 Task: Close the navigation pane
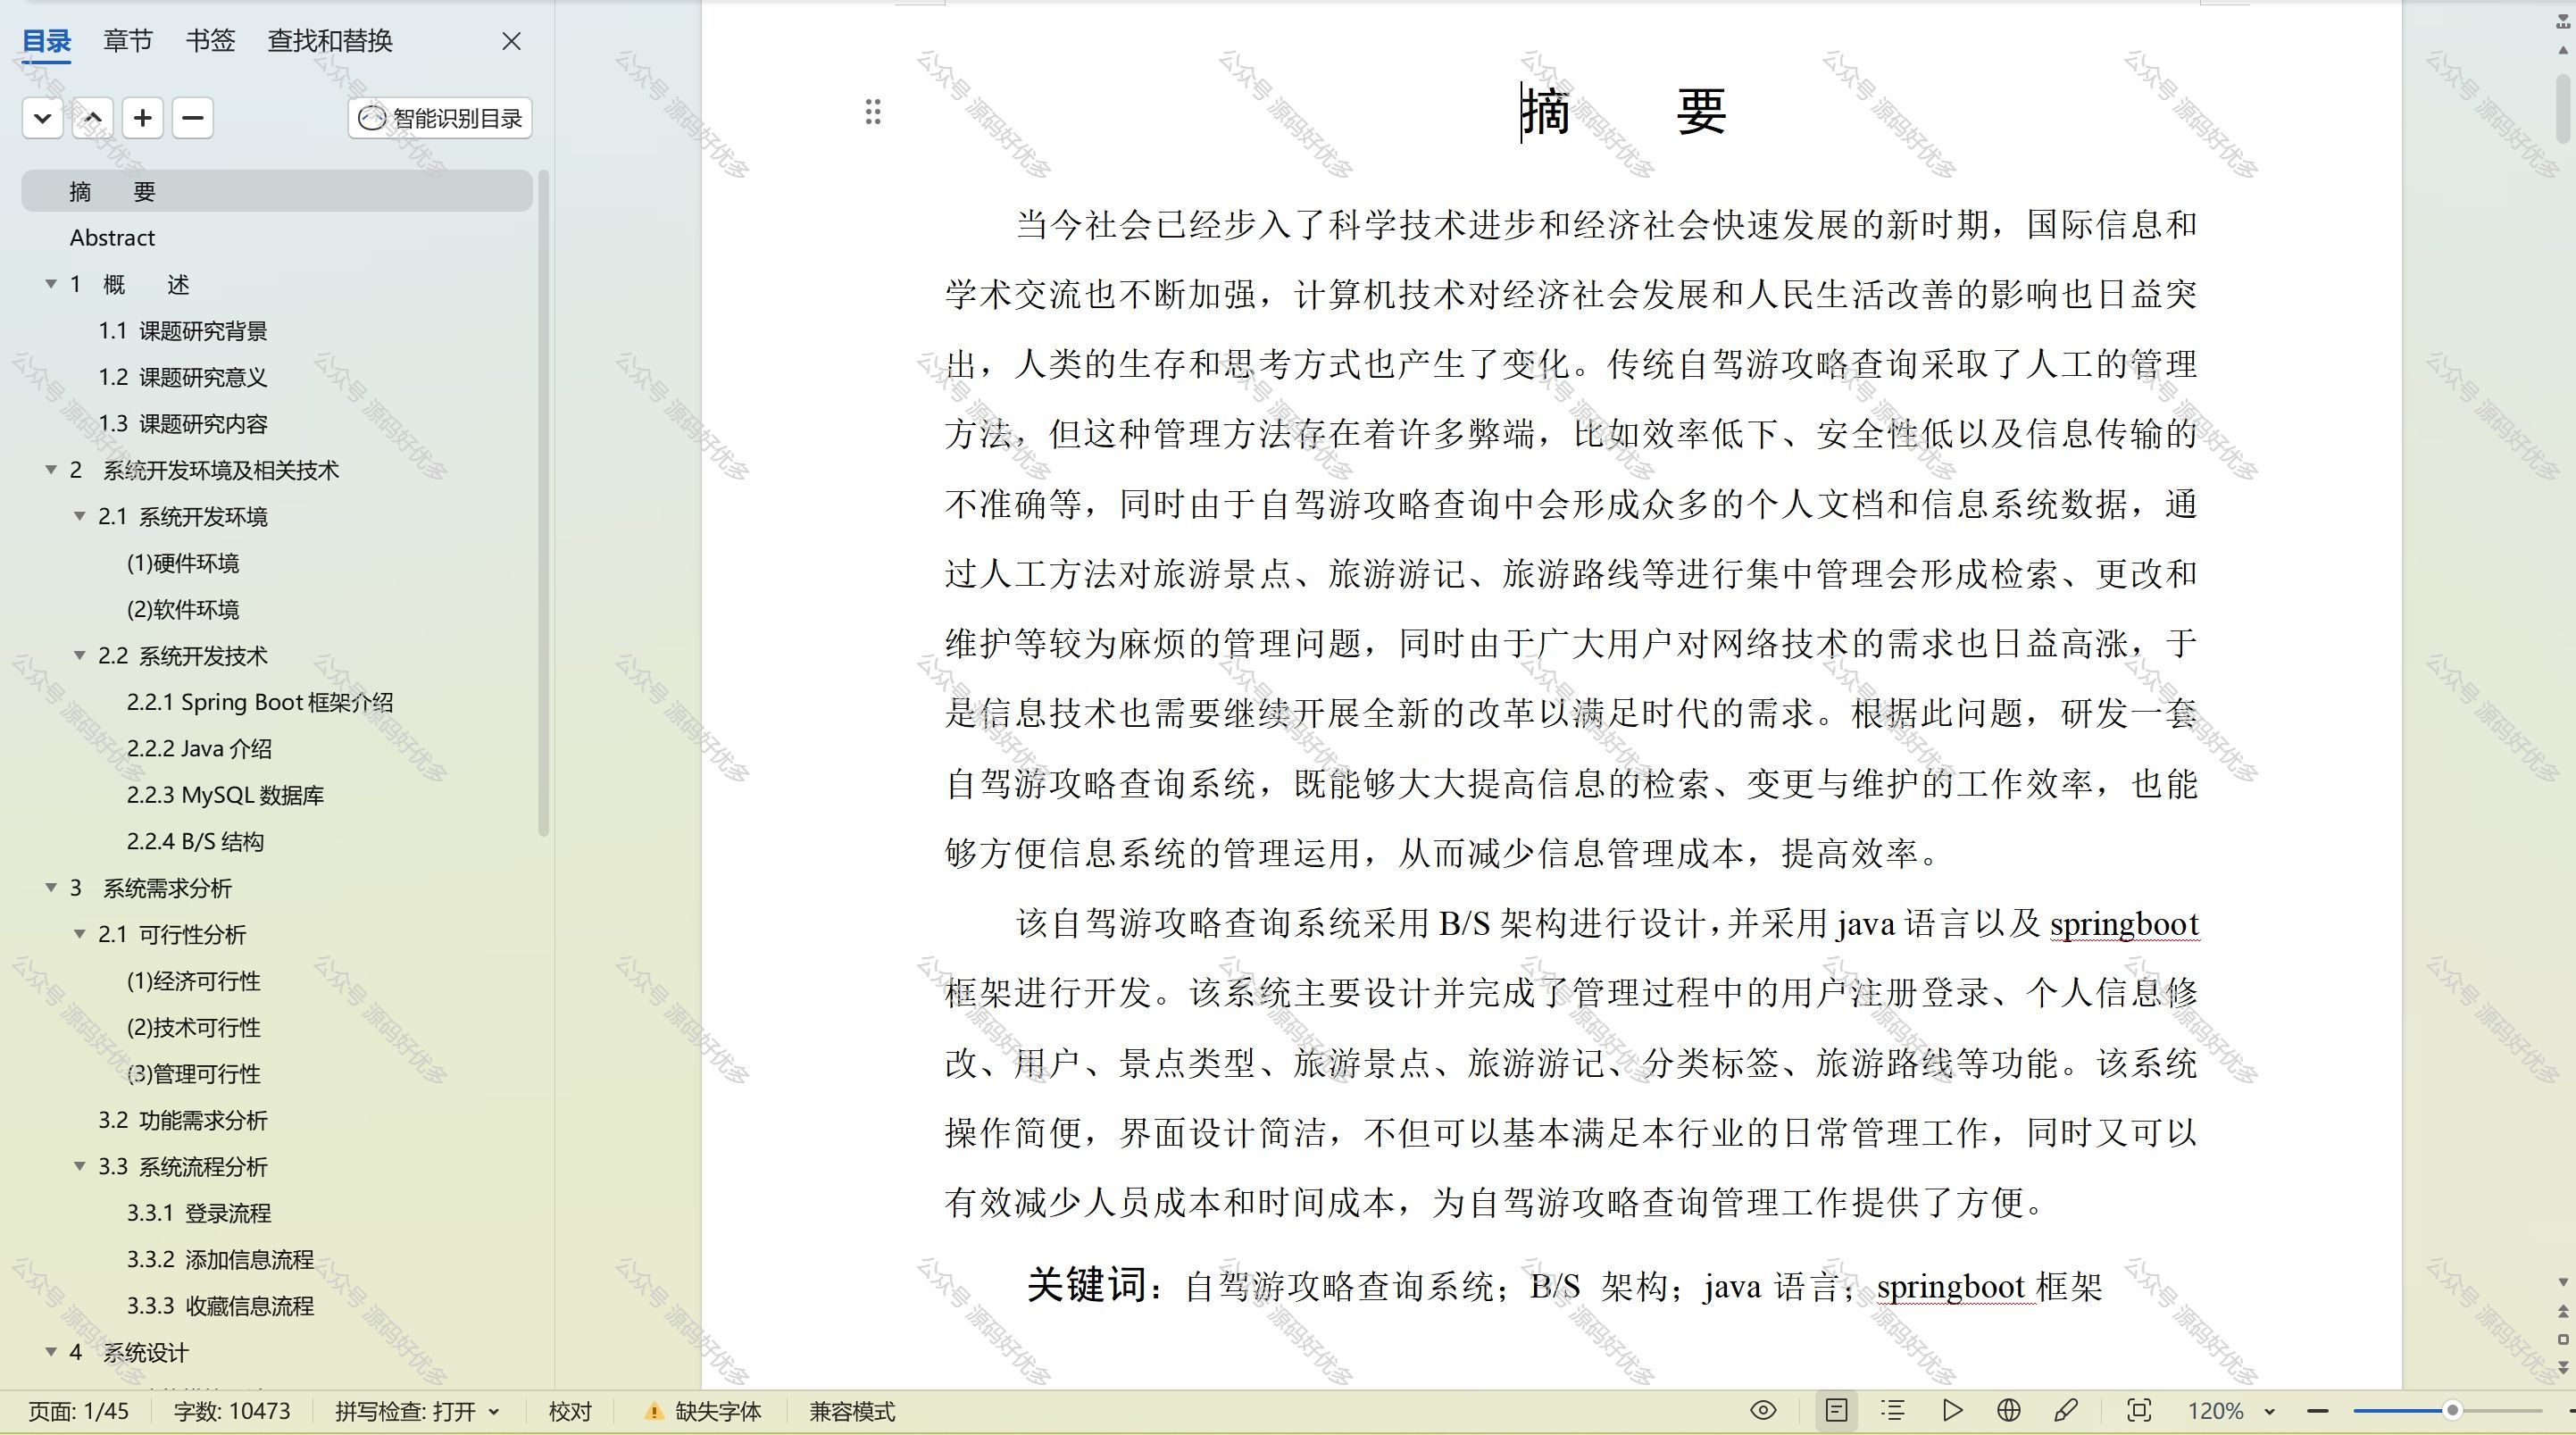pos(511,41)
